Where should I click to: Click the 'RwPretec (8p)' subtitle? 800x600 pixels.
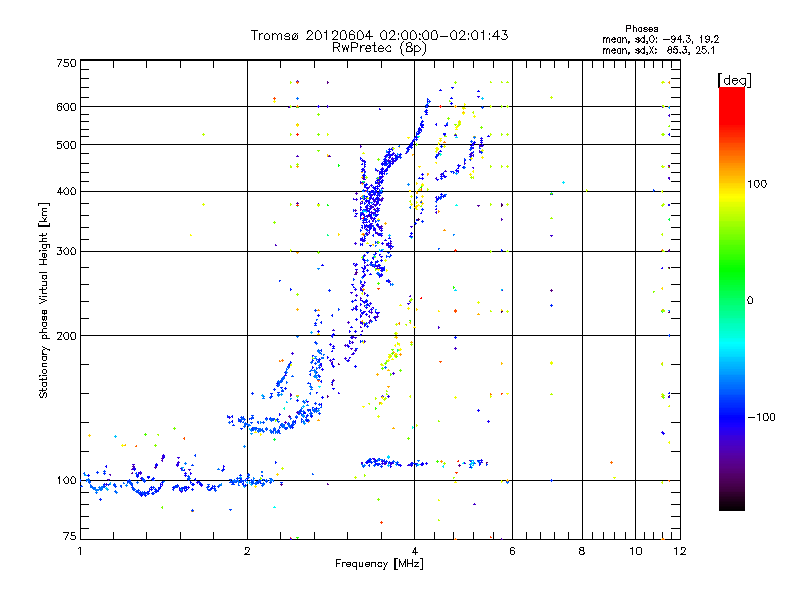(379, 48)
